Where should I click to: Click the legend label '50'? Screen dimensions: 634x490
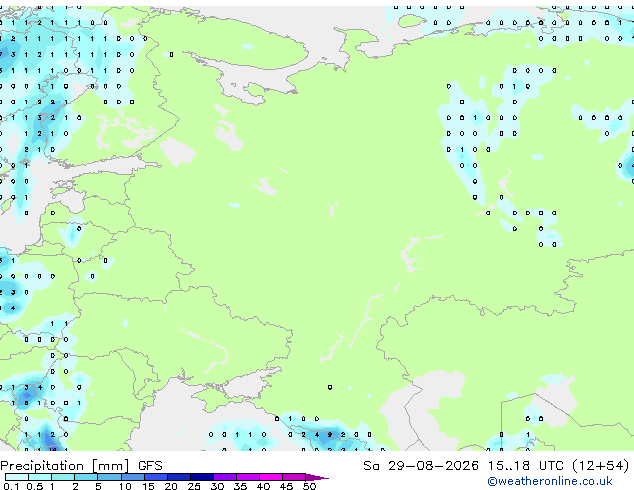tap(309, 486)
